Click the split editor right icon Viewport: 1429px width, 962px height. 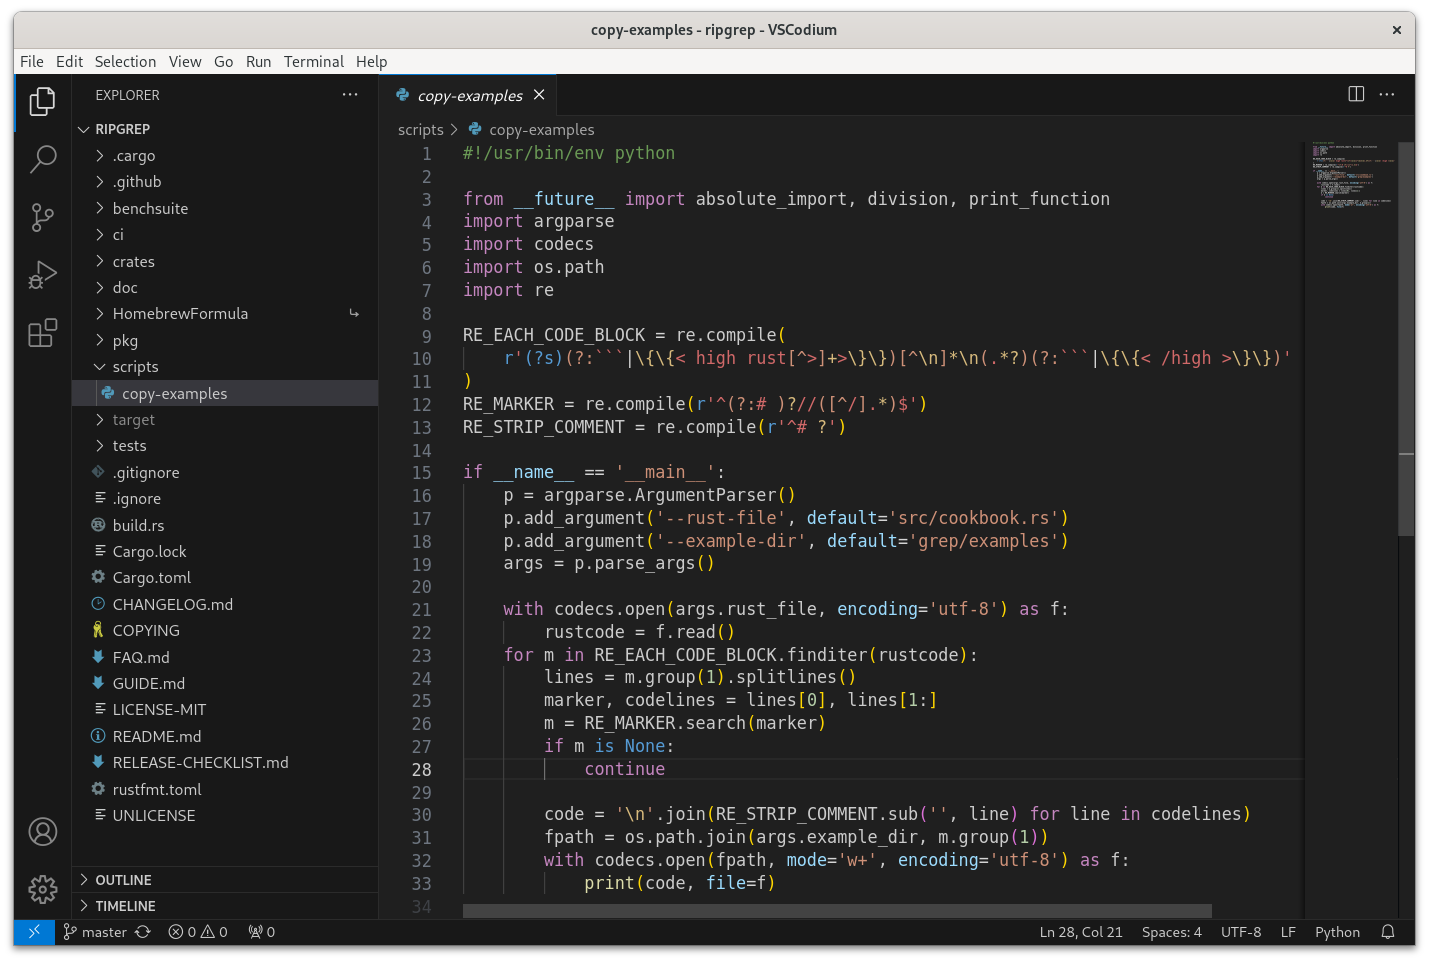coord(1356,94)
